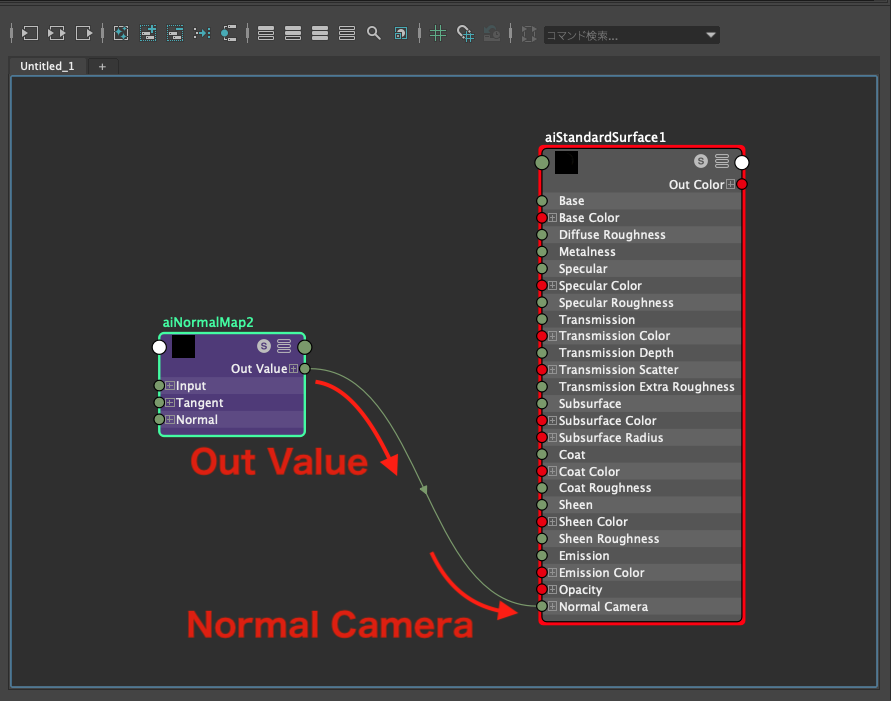Toggle the green grid display icon
Viewport: 891px width, 701px height.
pyautogui.click(x=437, y=33)
